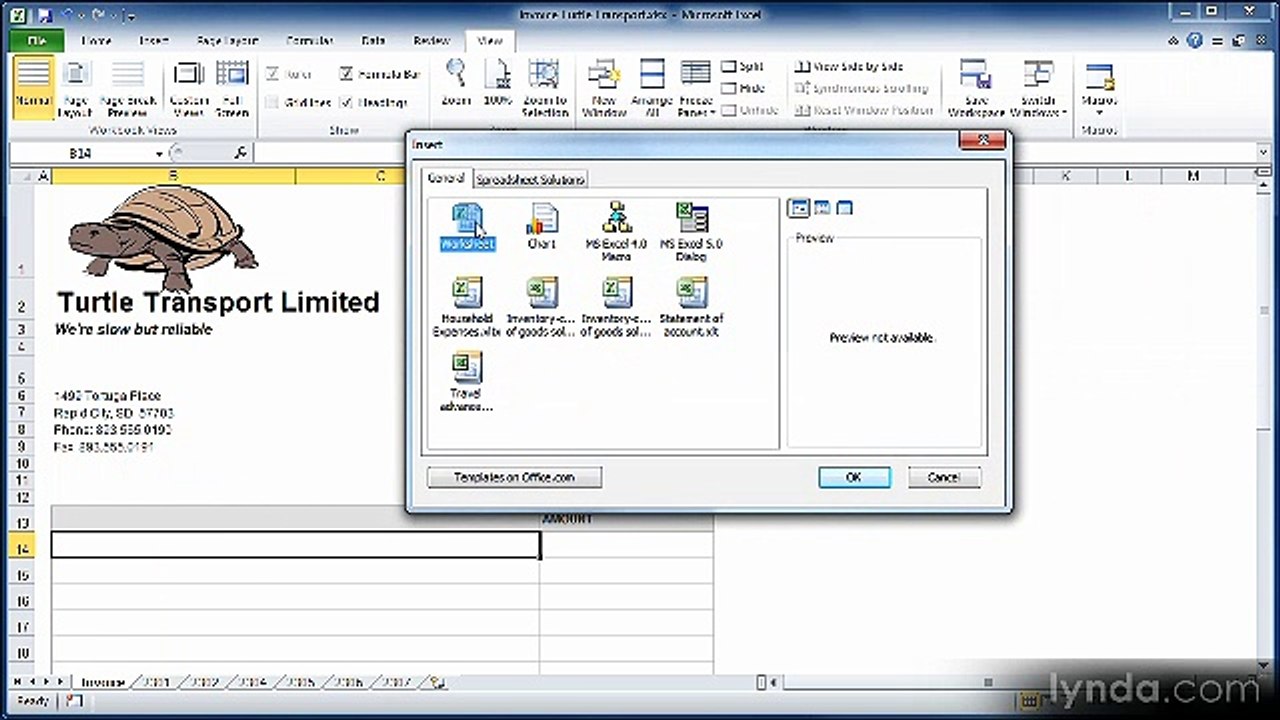Select the Chart template icon
1280x720 pixels.
coord(542,226)
